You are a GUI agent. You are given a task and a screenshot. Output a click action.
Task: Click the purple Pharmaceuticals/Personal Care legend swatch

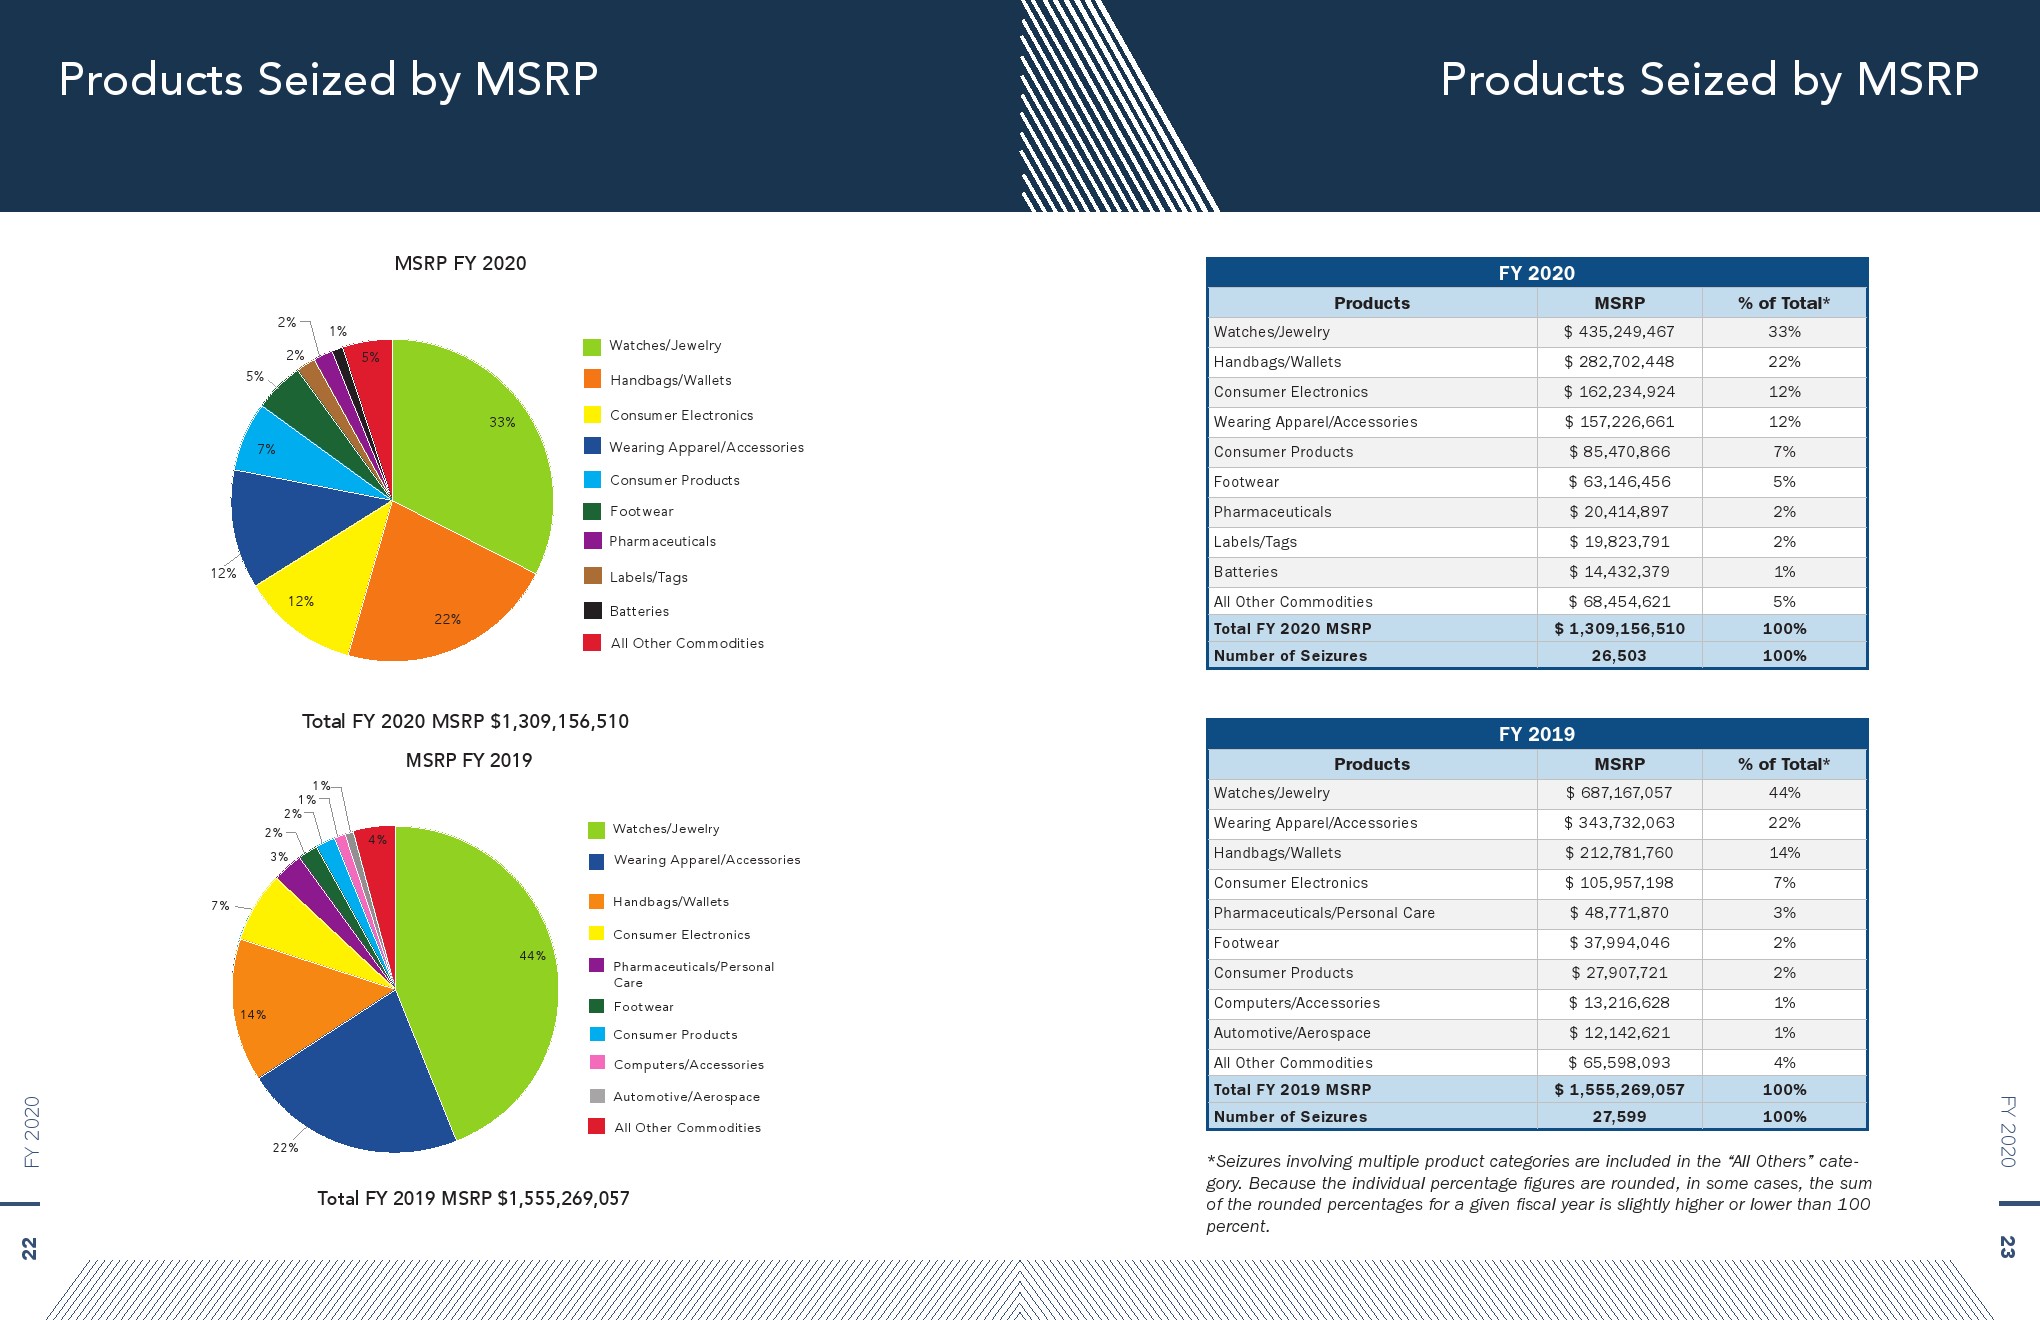(597, 966)
